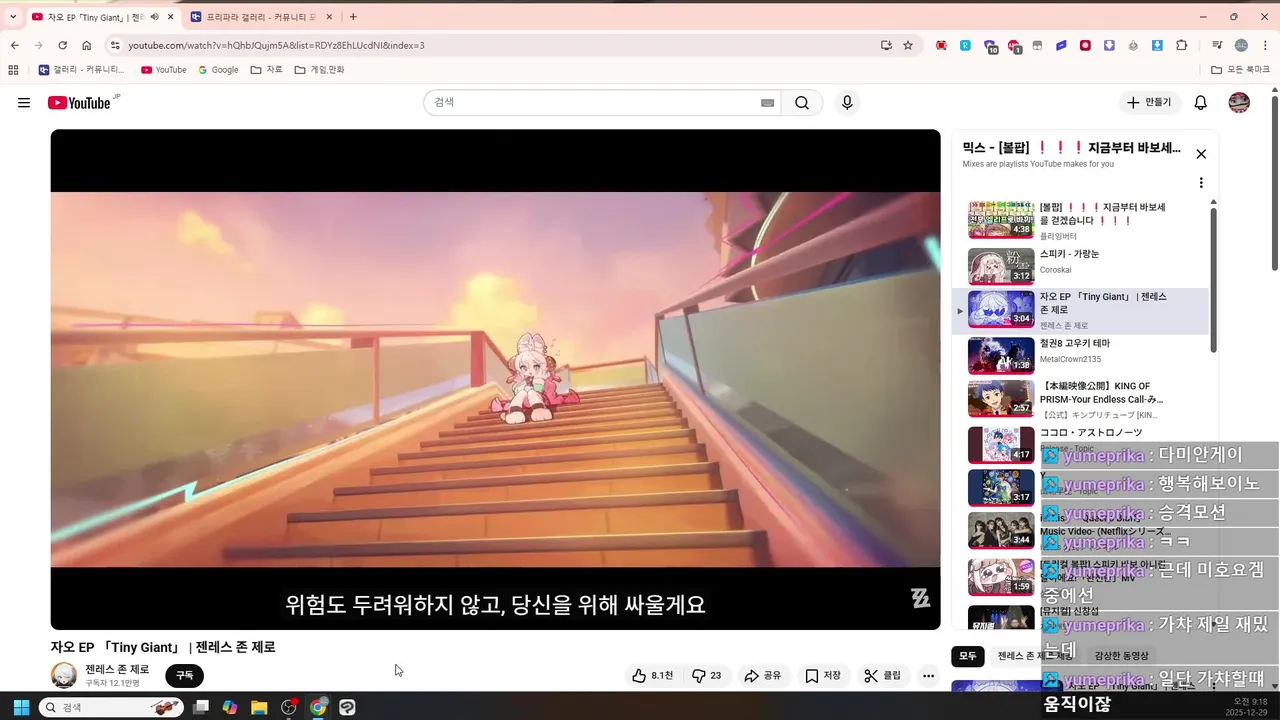Open the more actions ellipsis under the video
Viewport: 1280px width, 720px height.
928,676
